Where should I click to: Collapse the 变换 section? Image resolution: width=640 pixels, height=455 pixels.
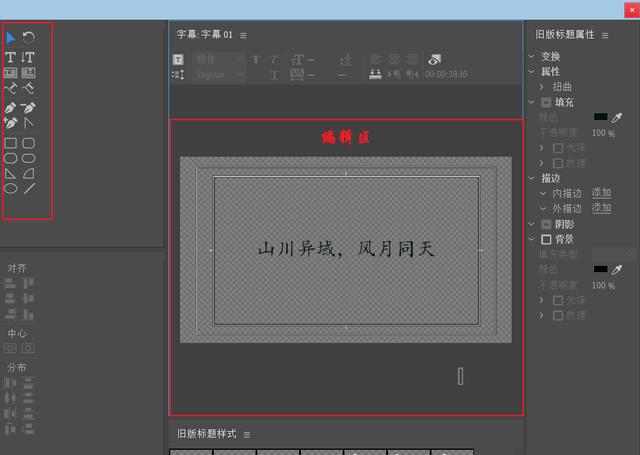click(x=531, y=56)
